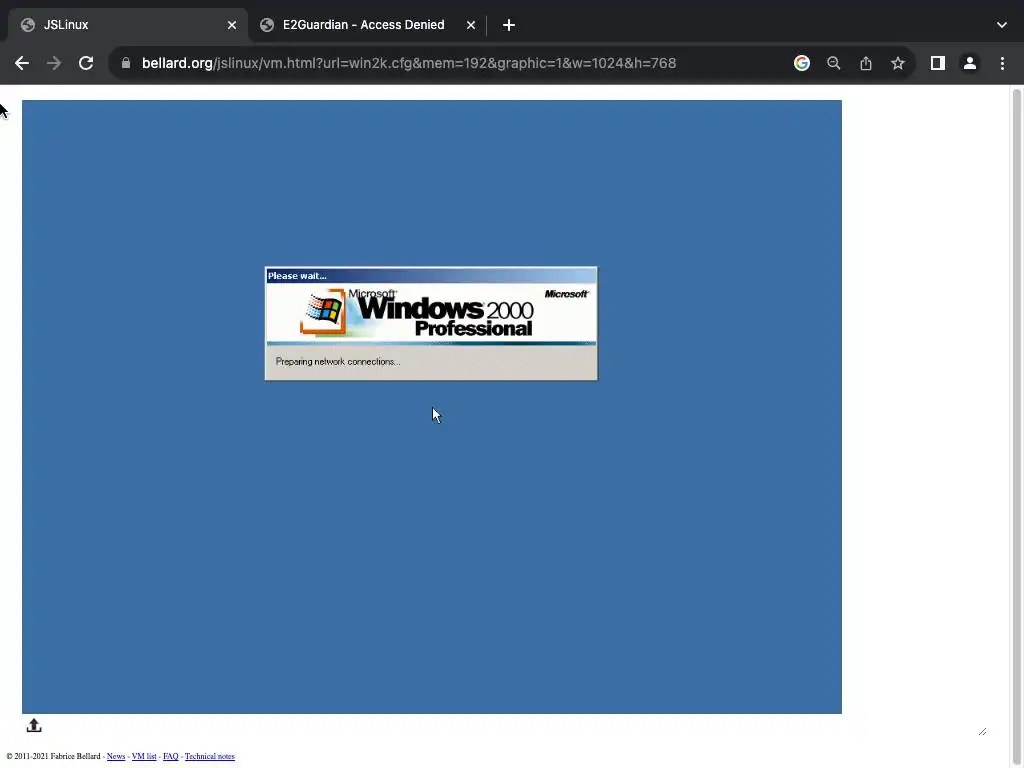Reload the JSLinux page
The image size is (1024, 768).
click(x=86, y=63)
